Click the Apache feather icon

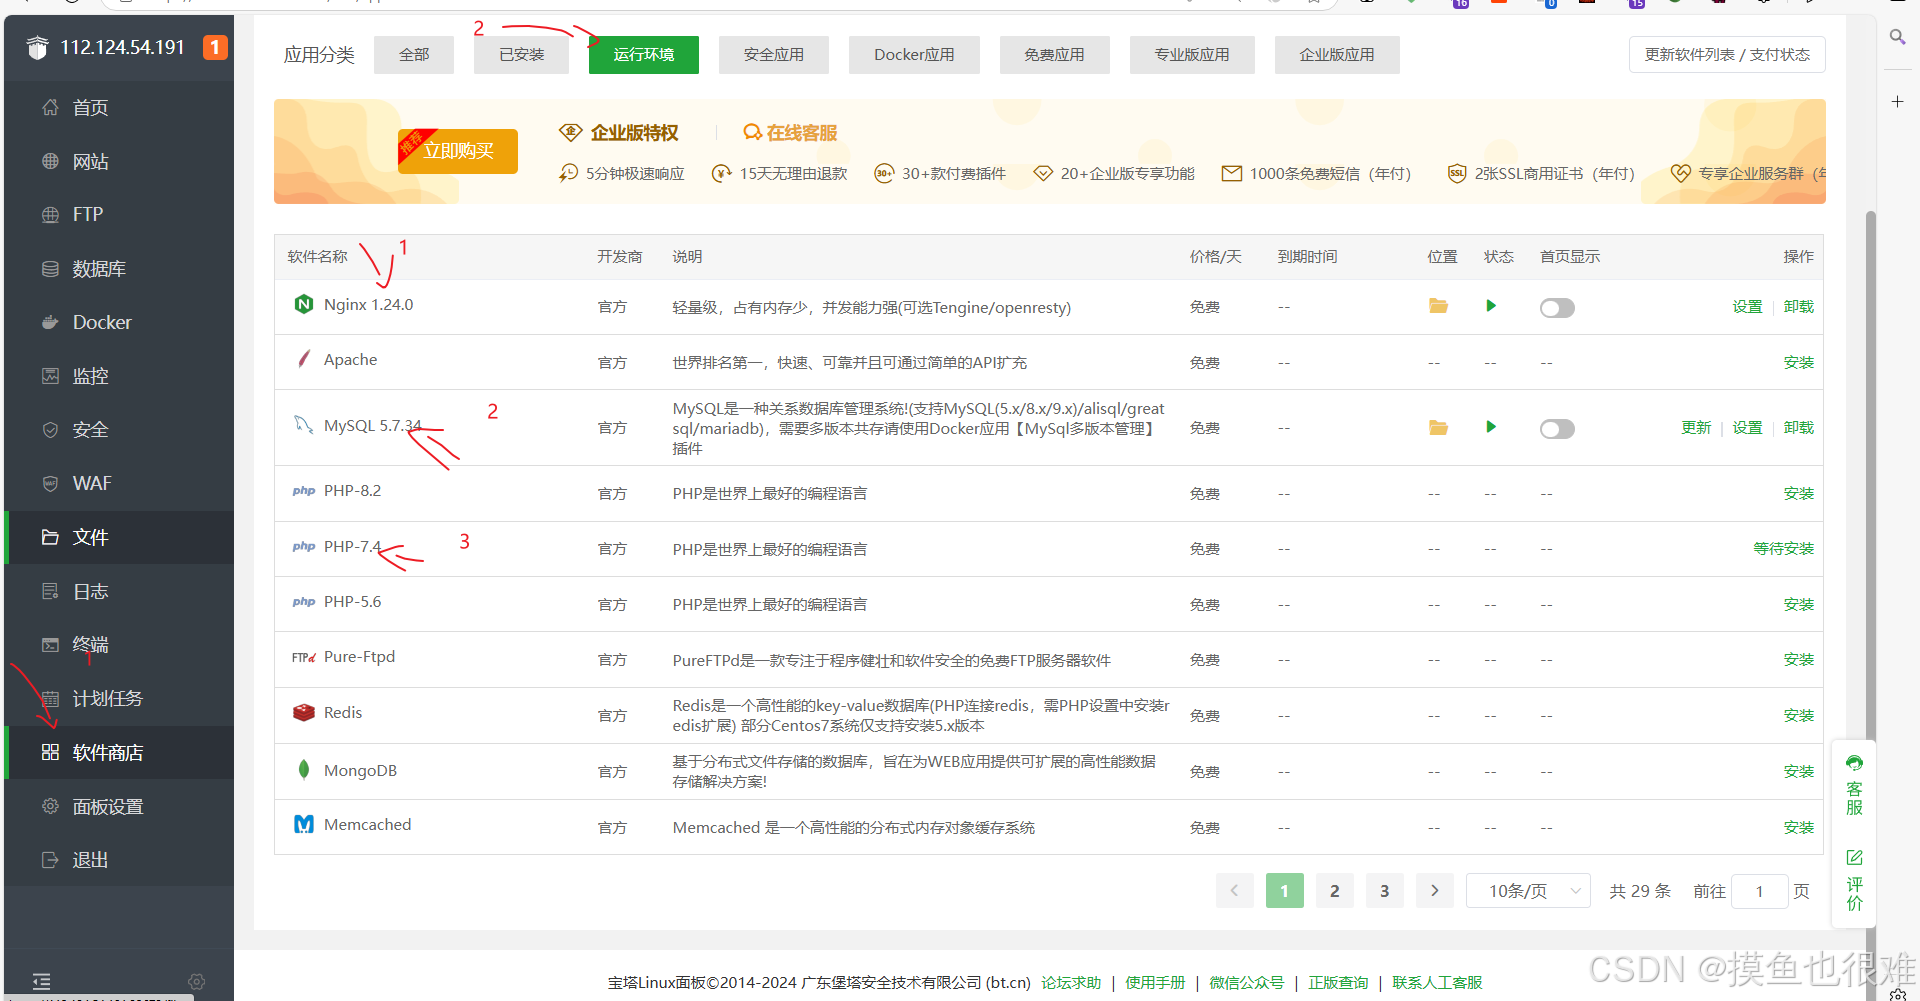[x=304, y=359]
